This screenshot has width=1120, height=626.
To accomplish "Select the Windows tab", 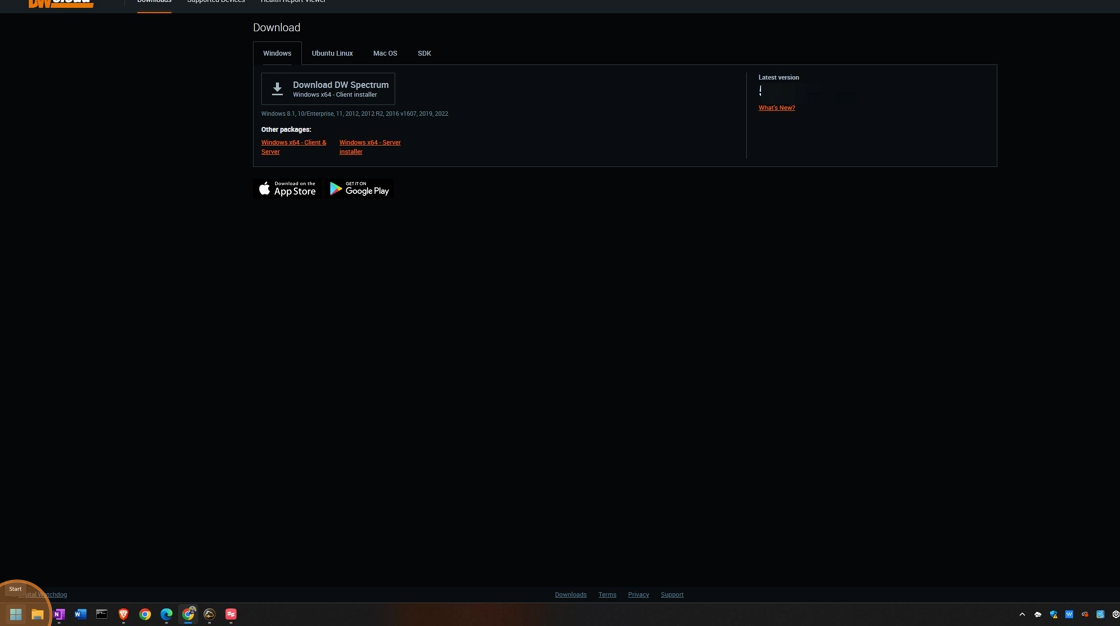I will click(277, 53).
